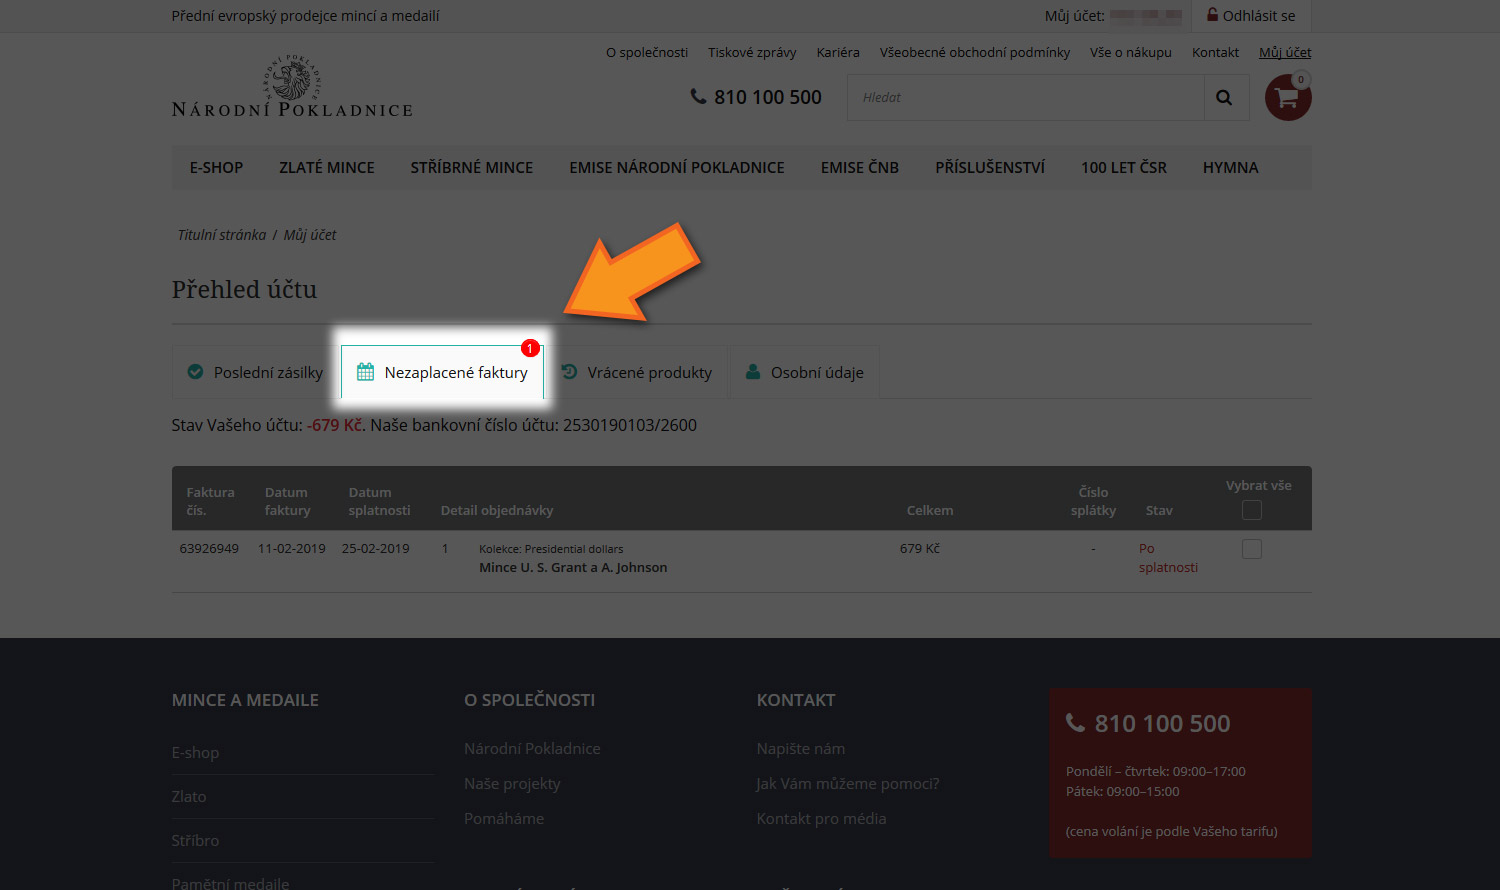Click the Po splatnosti status text
Viewport: 1500px width, 890px height.
pos(1168,558)
